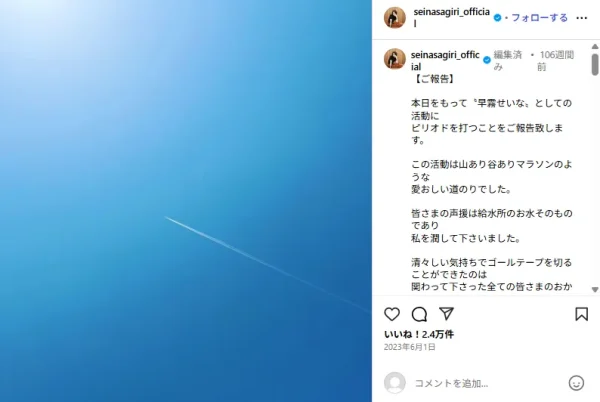Image resolution: width=600 pixels, height=402 pixels.
Task: Open comments via speech bubble icon
Action: click(419, 314)
